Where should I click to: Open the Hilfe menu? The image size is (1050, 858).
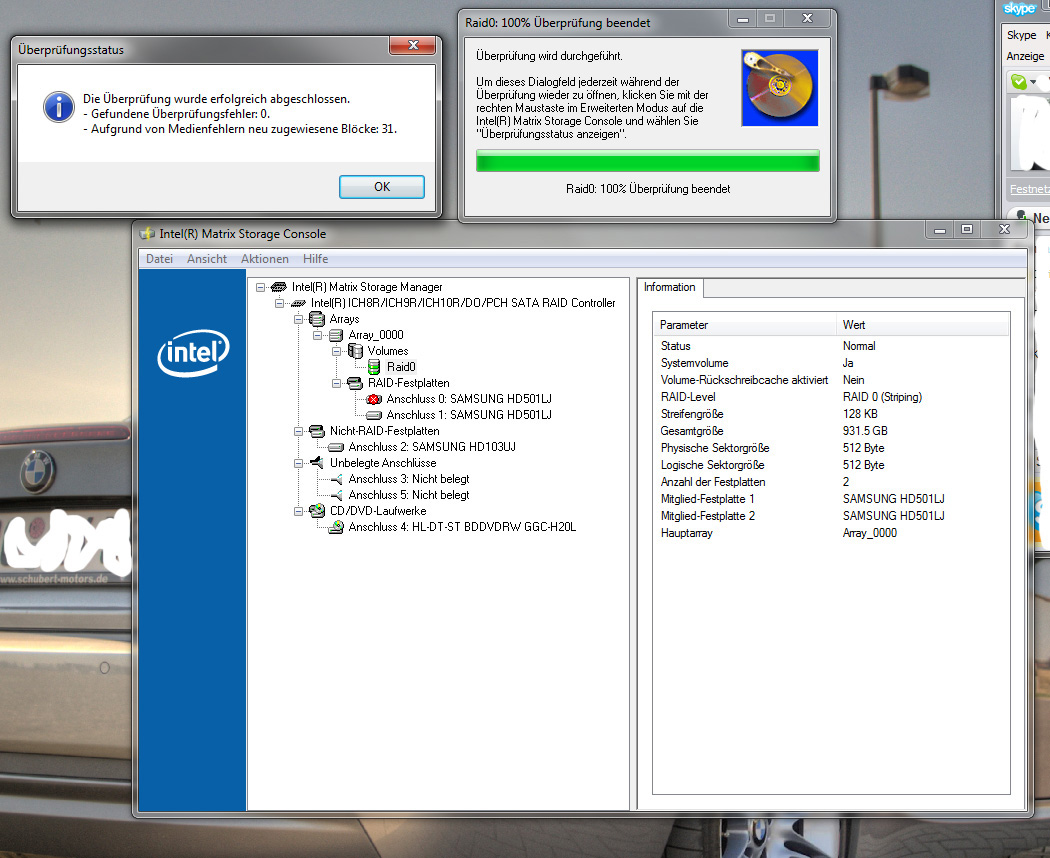click(x=315, y=259)
